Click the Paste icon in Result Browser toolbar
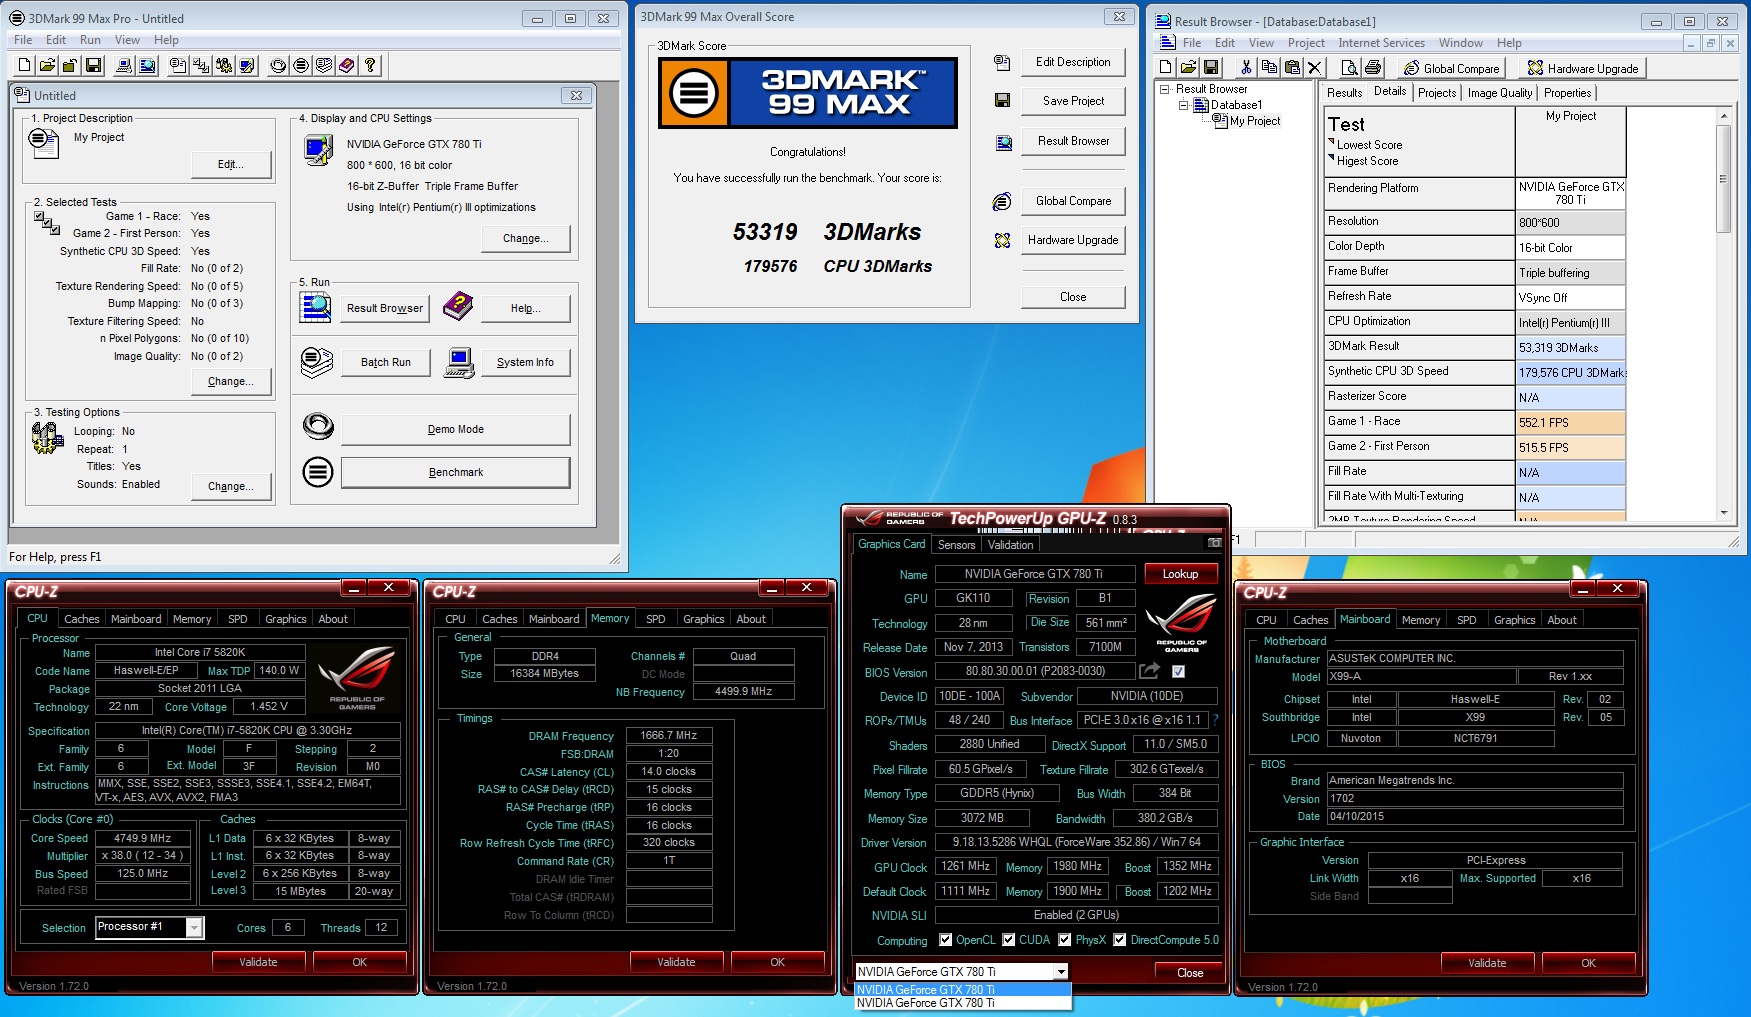1751x1017 pixels. click(1292, 68)
